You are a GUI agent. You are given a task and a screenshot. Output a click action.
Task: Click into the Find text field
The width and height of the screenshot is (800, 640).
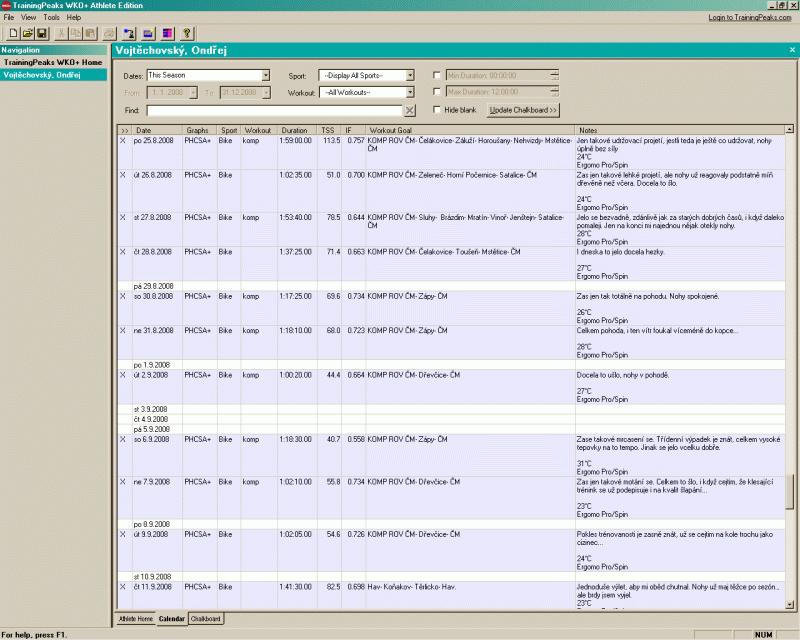pyautogui.click(x=274, y=110)
